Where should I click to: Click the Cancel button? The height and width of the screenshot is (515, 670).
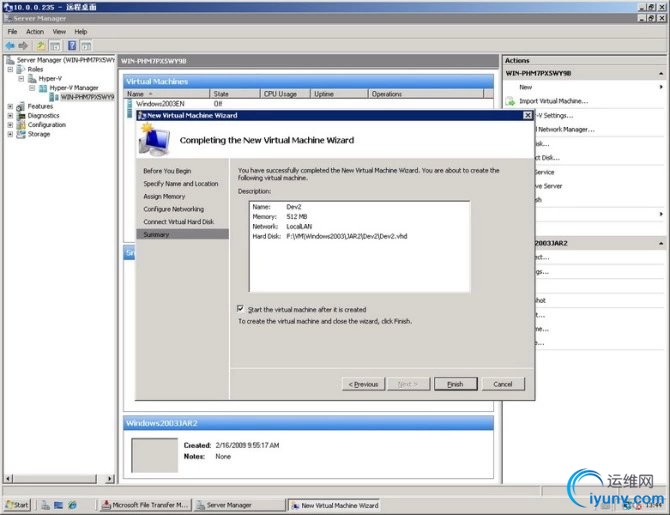[x=503, y=384]
